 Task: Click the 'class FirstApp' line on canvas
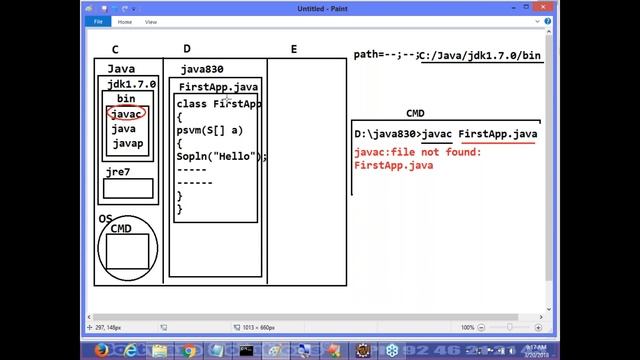coord(219,104)
